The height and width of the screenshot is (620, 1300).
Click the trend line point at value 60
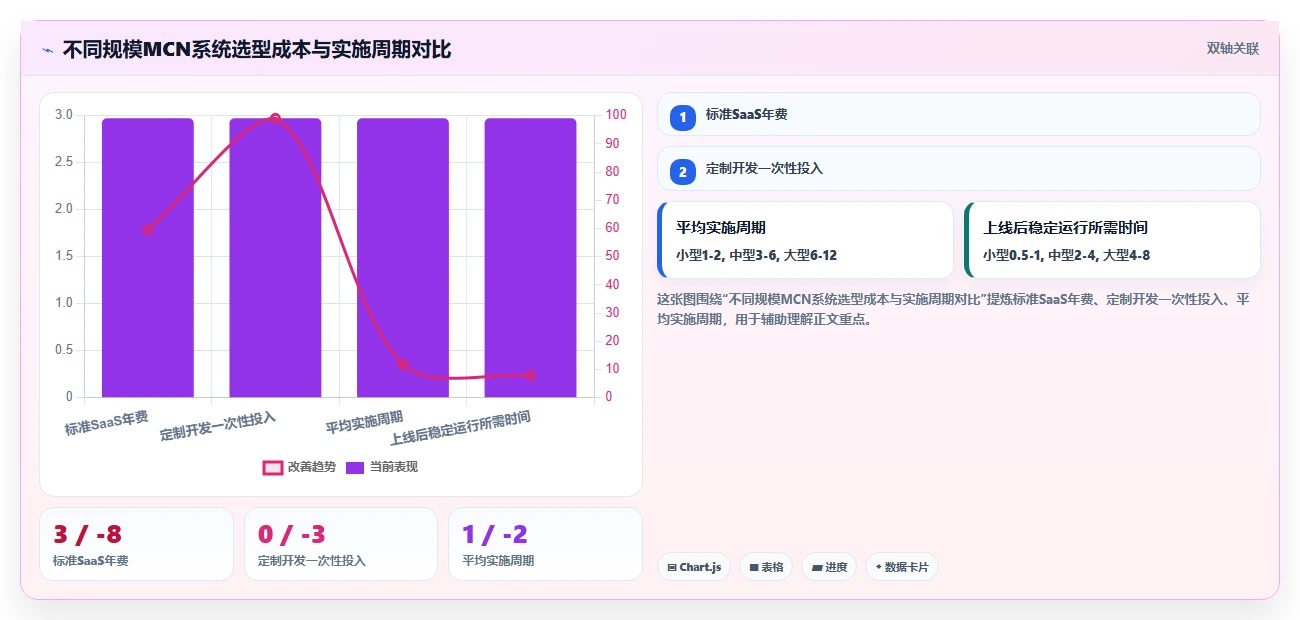pos(148,229)
